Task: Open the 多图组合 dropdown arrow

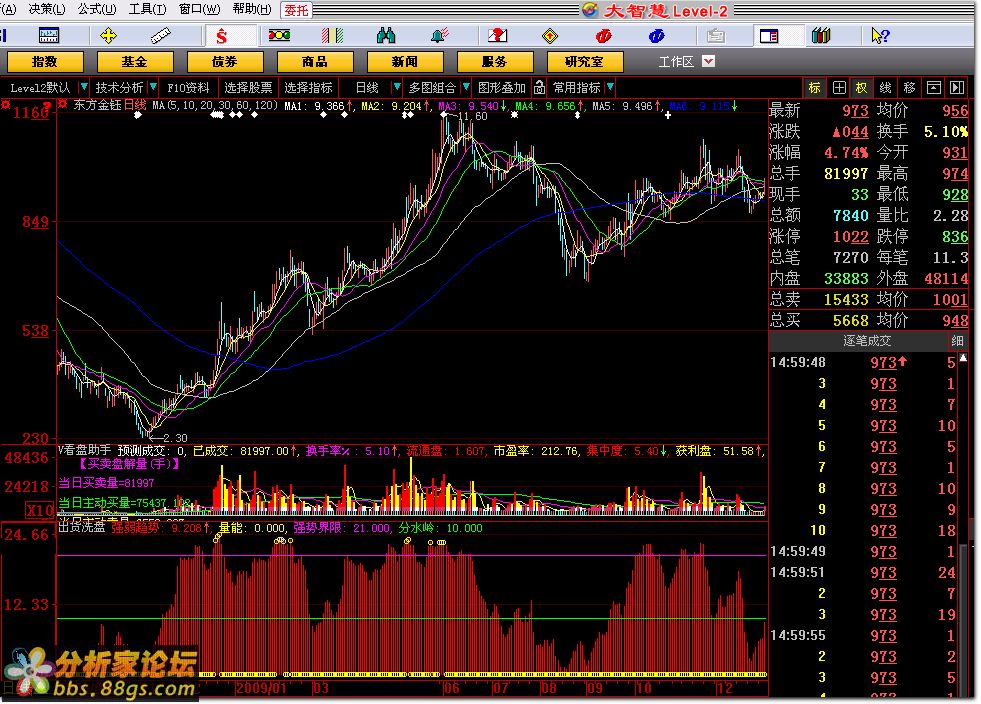Action: (x=465, y=87)
